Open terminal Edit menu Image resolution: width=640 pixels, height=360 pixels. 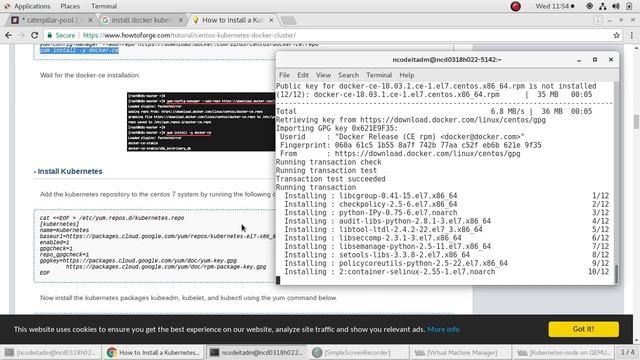click(303, 75)
